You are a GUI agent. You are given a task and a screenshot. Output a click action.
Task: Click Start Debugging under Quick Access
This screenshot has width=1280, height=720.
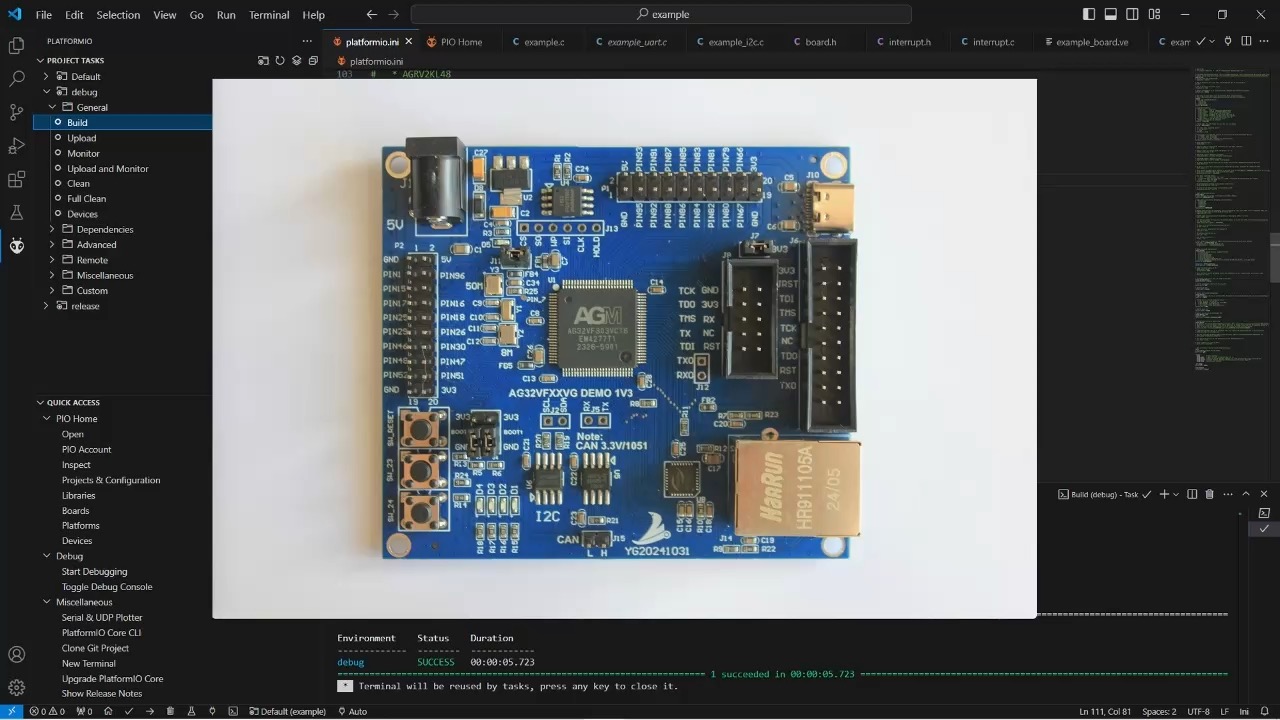click(x=94, y=572)
